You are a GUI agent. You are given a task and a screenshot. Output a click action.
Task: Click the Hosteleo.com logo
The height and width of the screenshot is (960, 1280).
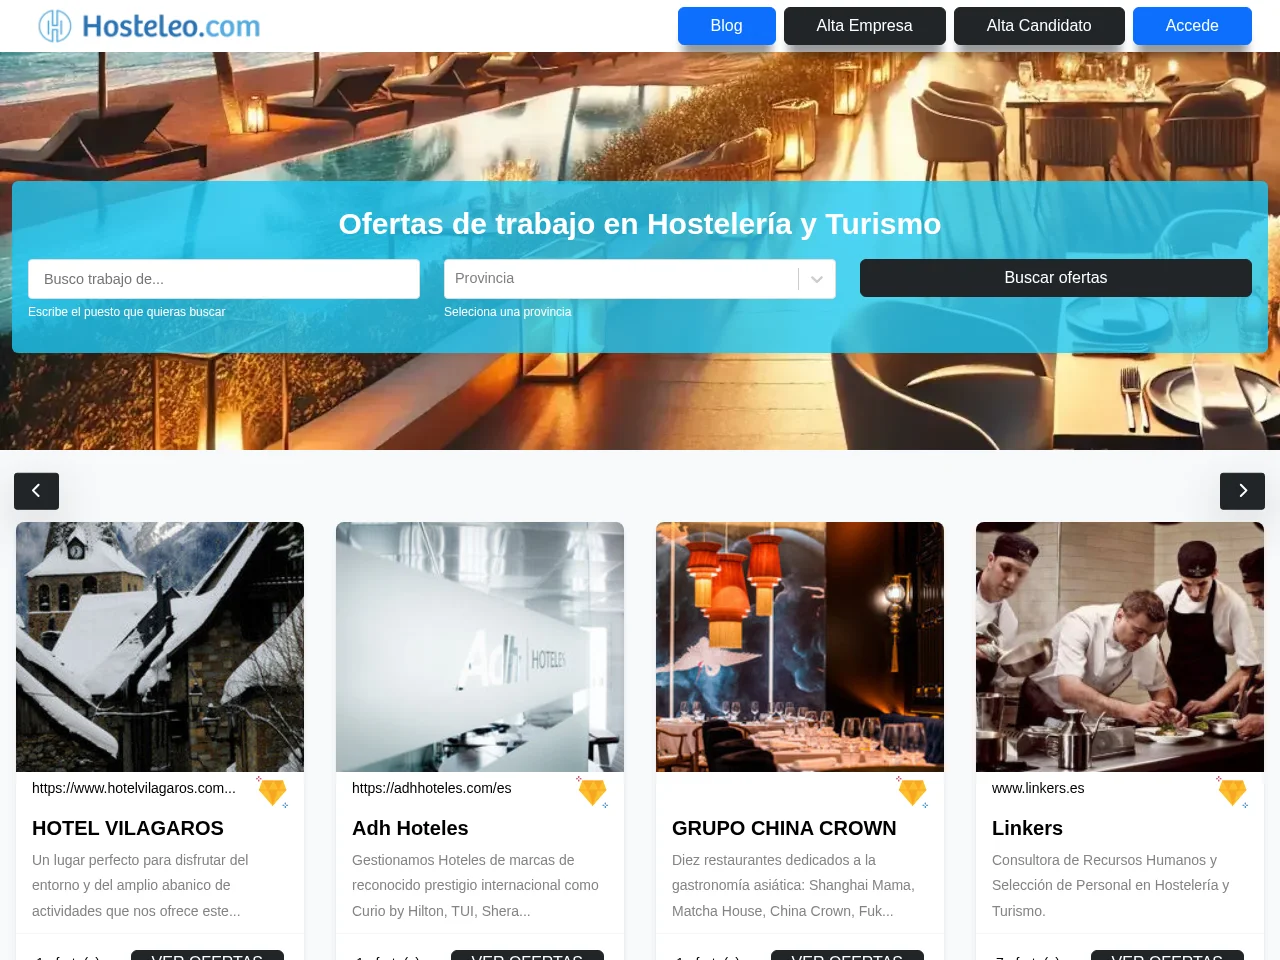click(149, 26)
